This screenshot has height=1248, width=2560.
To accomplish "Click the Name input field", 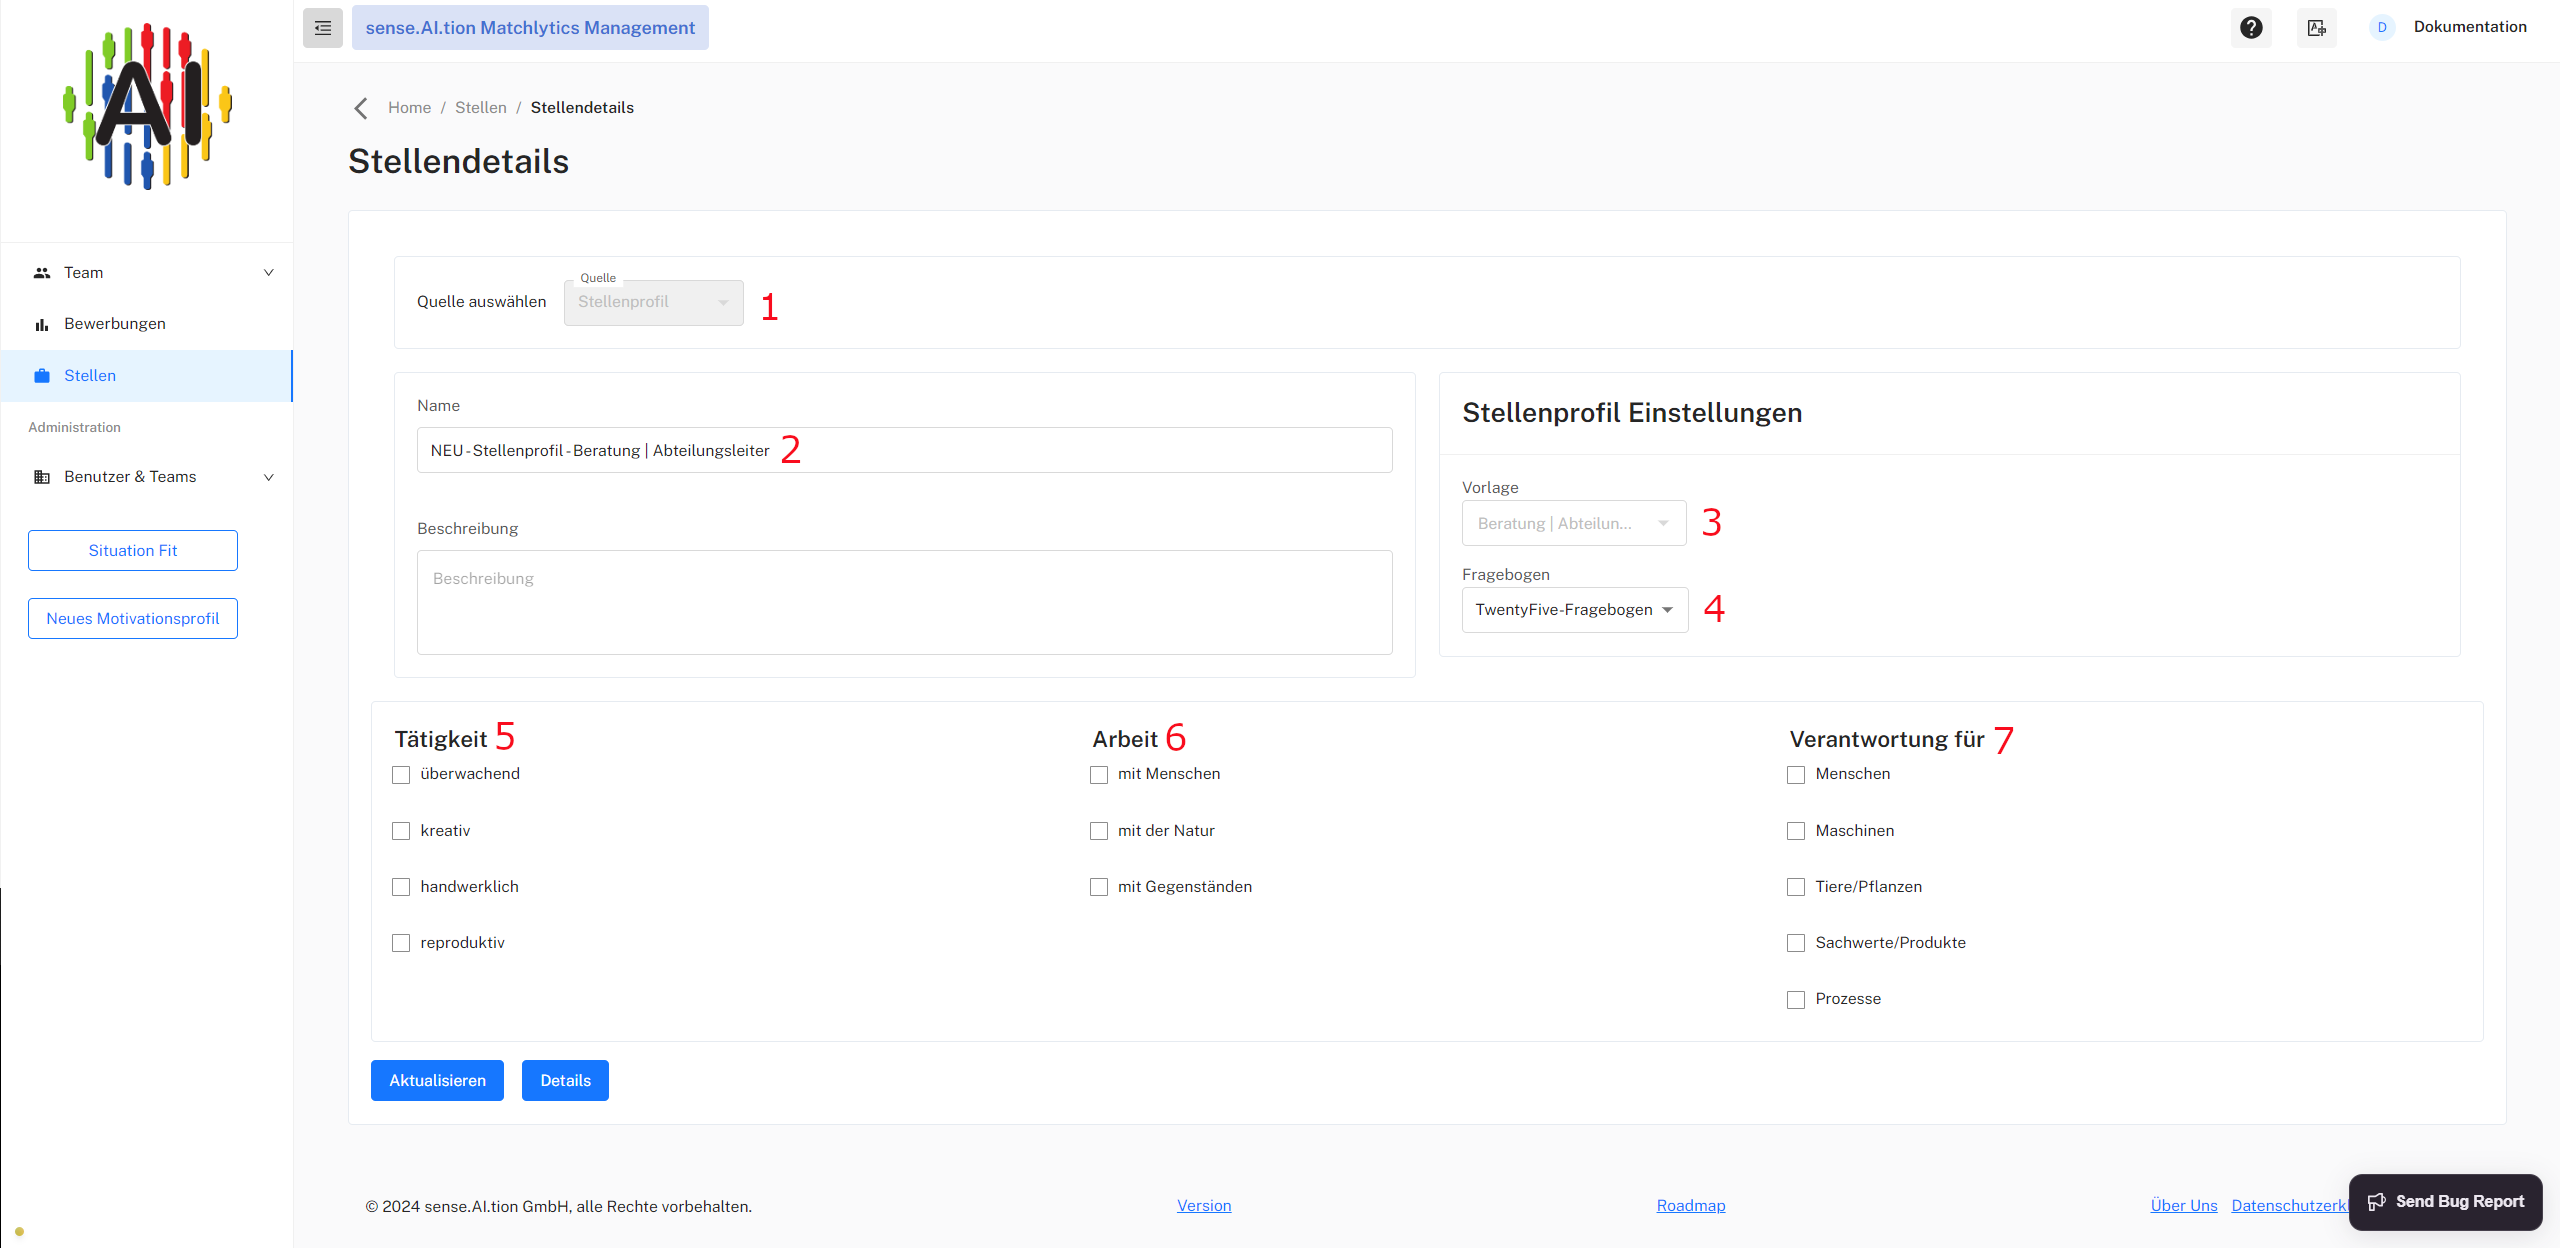I will tap(904, 451).
